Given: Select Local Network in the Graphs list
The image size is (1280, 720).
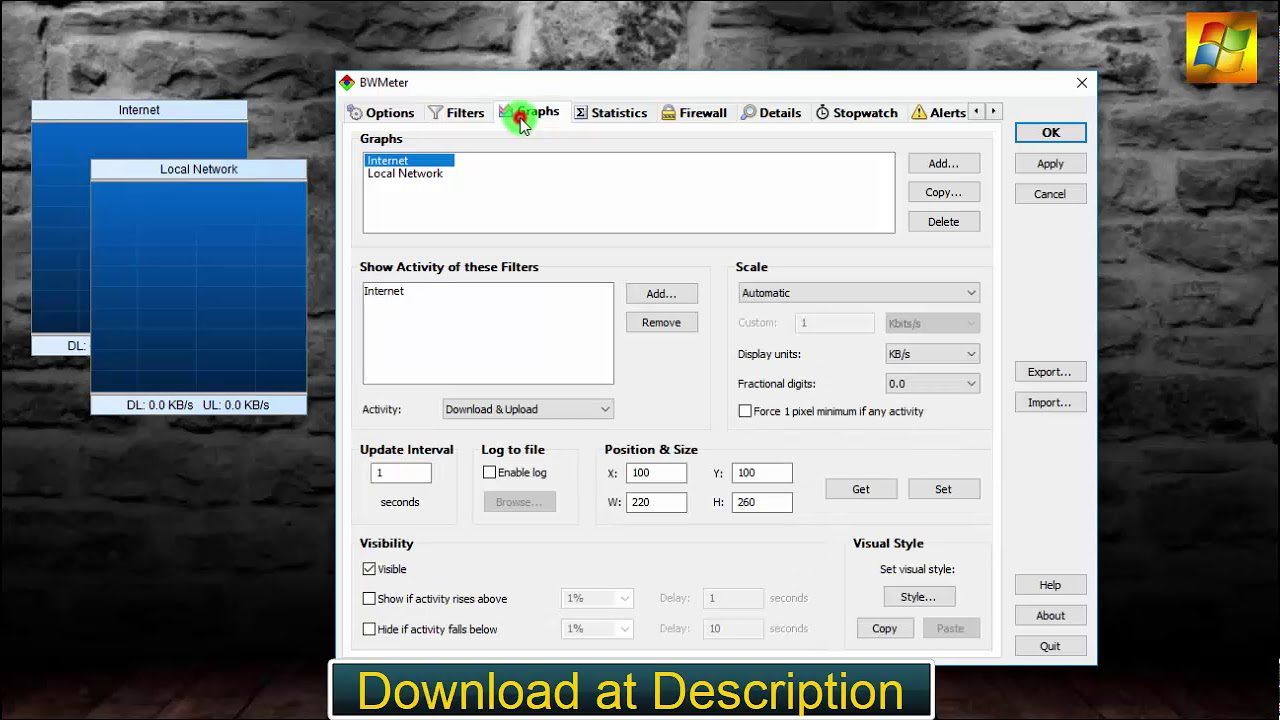Looking at the screenshot, I should point(405,174).
